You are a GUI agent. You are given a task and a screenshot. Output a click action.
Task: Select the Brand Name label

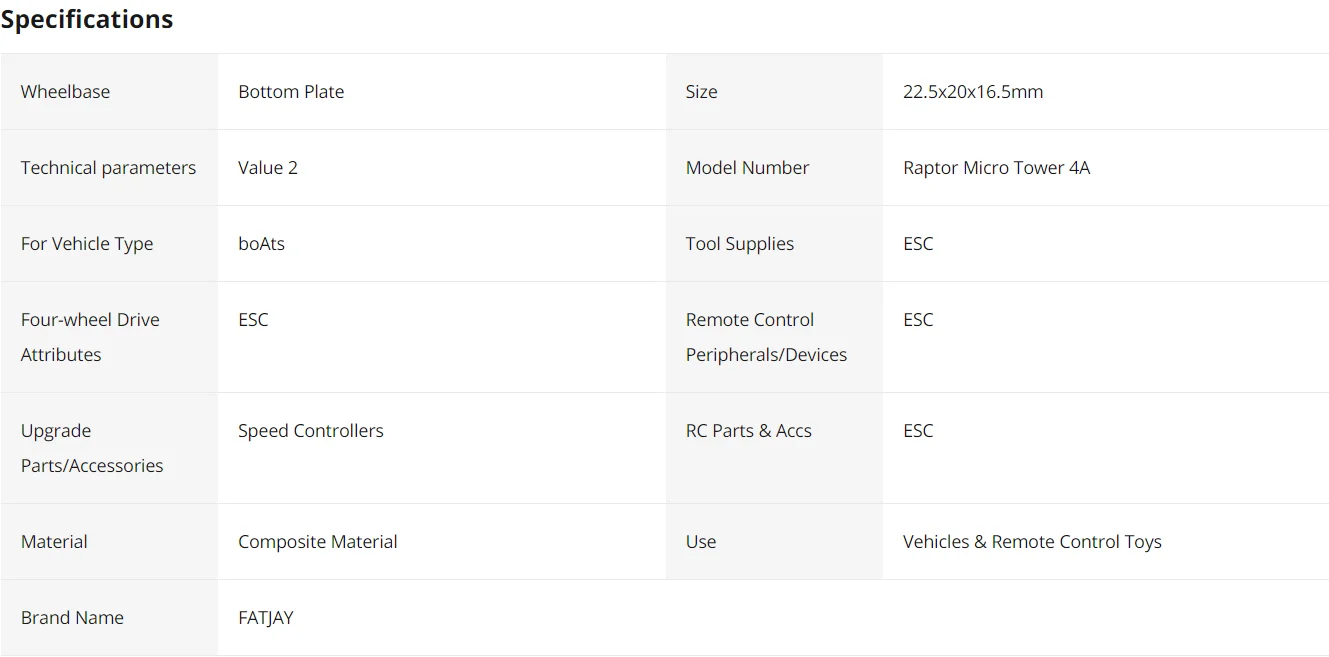pyautogui.click(x=72, y=618)
